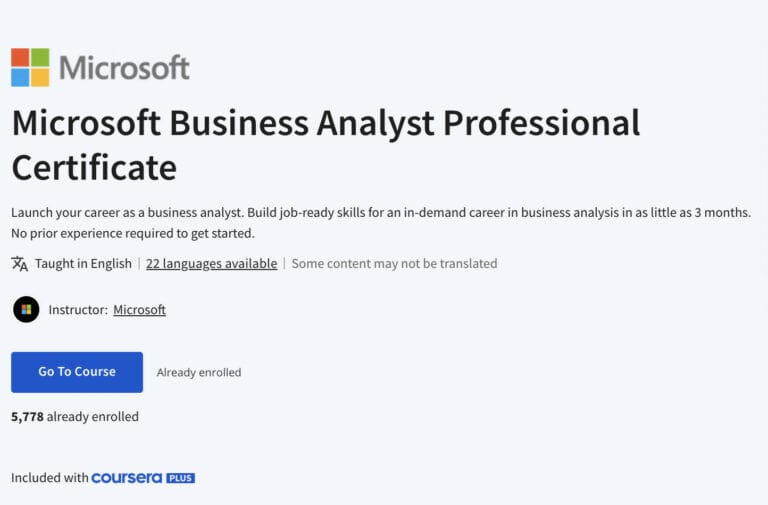This screenshot has height=505, width=768.
Task: Click the "Microsoft Business Analyst Professional" heading line
Action: (x=325, y=123)
